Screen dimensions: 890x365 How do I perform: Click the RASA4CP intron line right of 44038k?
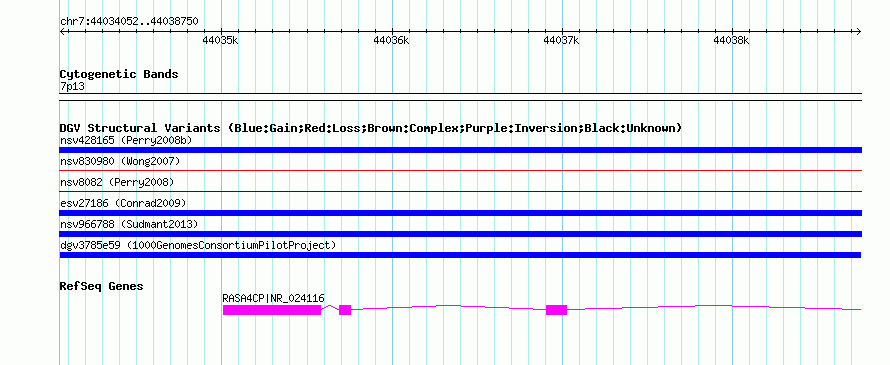(797, 308)
